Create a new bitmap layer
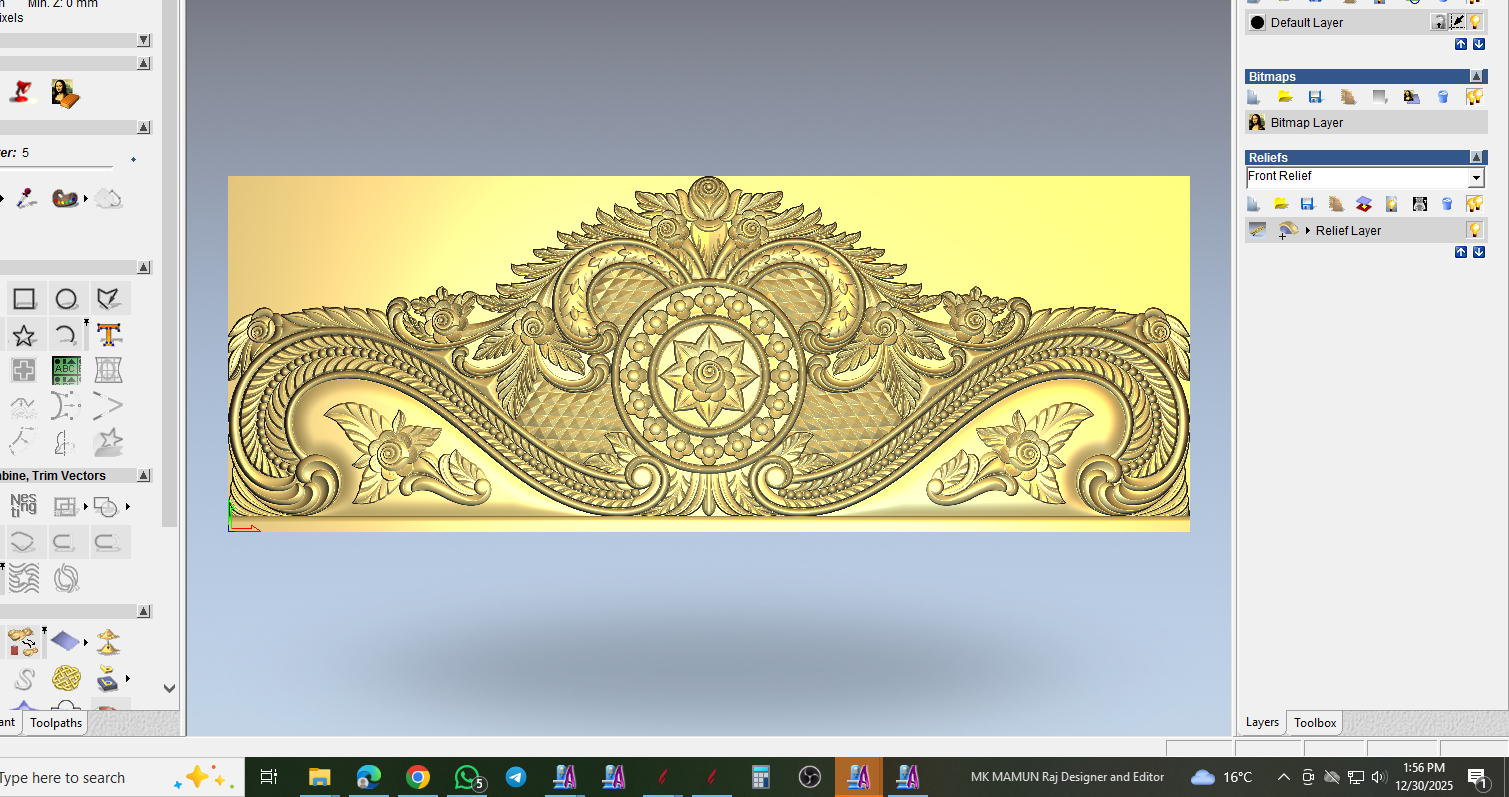 pos(1254,97)
